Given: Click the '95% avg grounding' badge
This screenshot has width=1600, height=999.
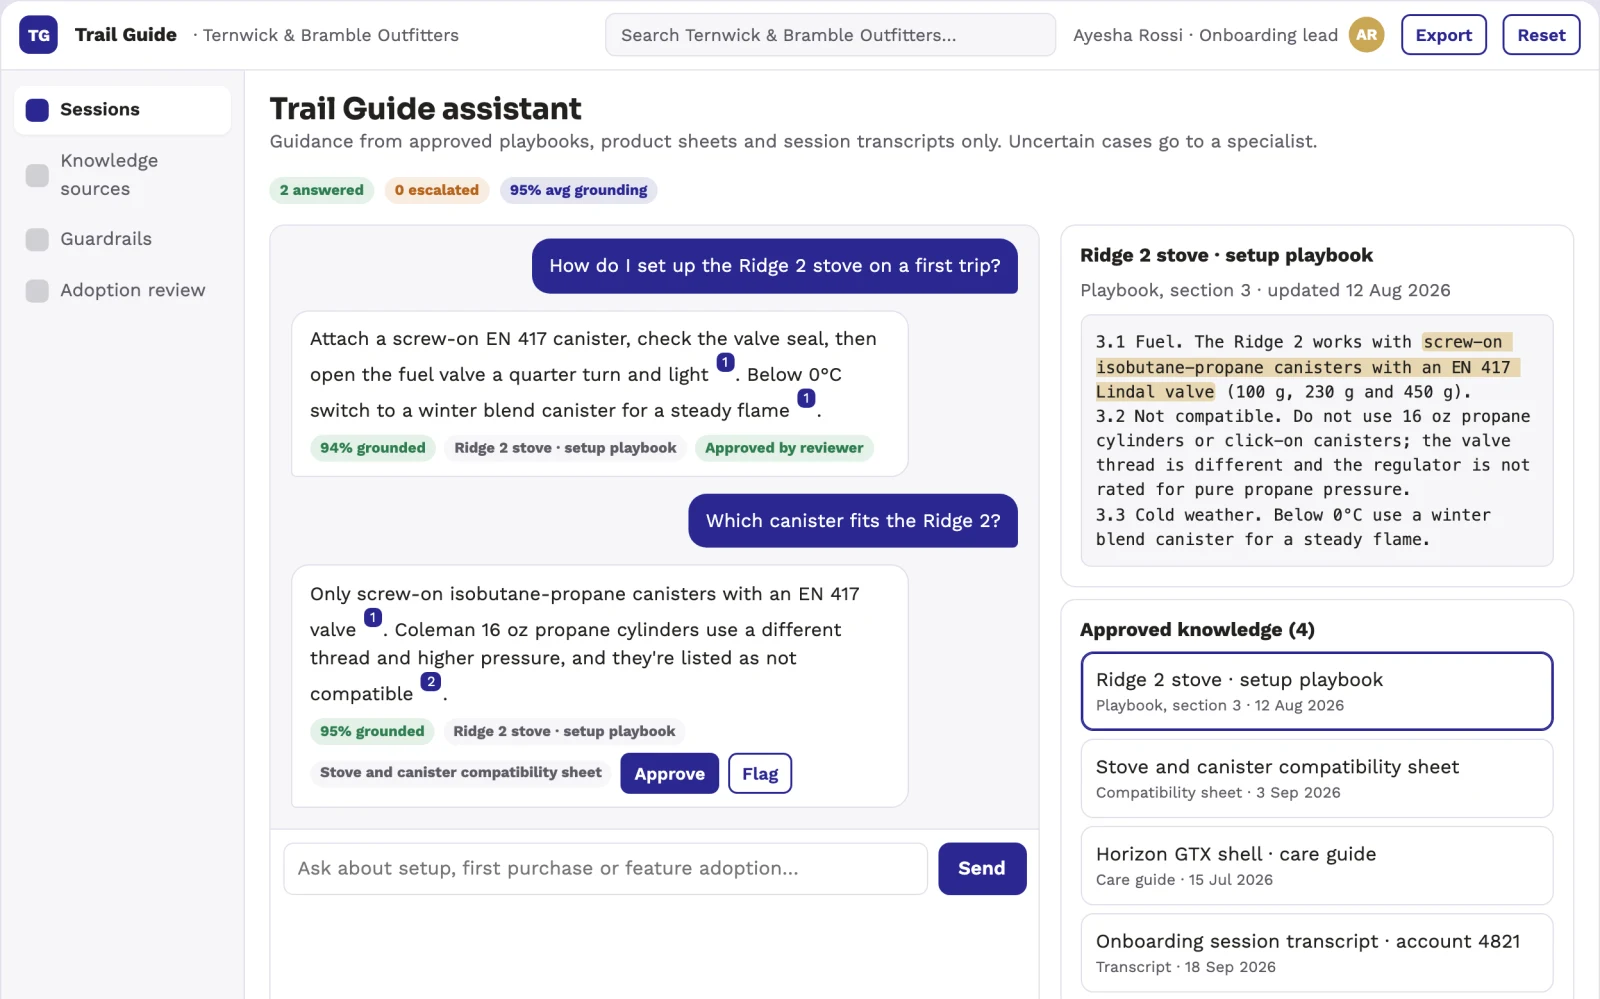Looking at the screenshot, I should pyautogui.click(x=578, y=190).
